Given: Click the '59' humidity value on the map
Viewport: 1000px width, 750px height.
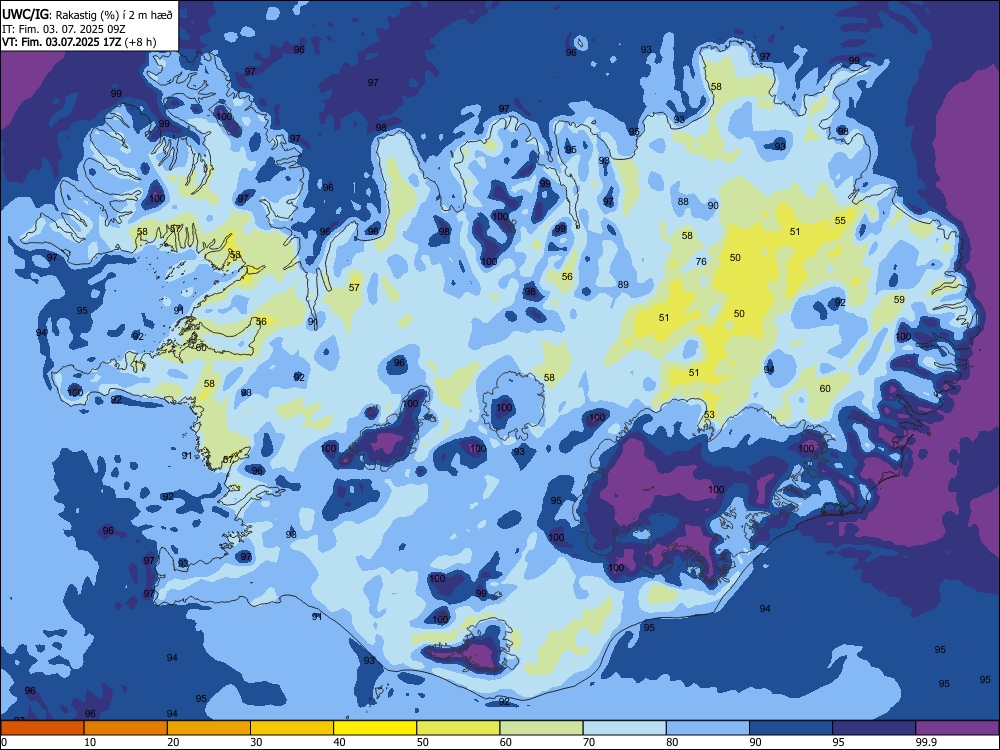Looking at the screenshot, I should coord(899,299).
